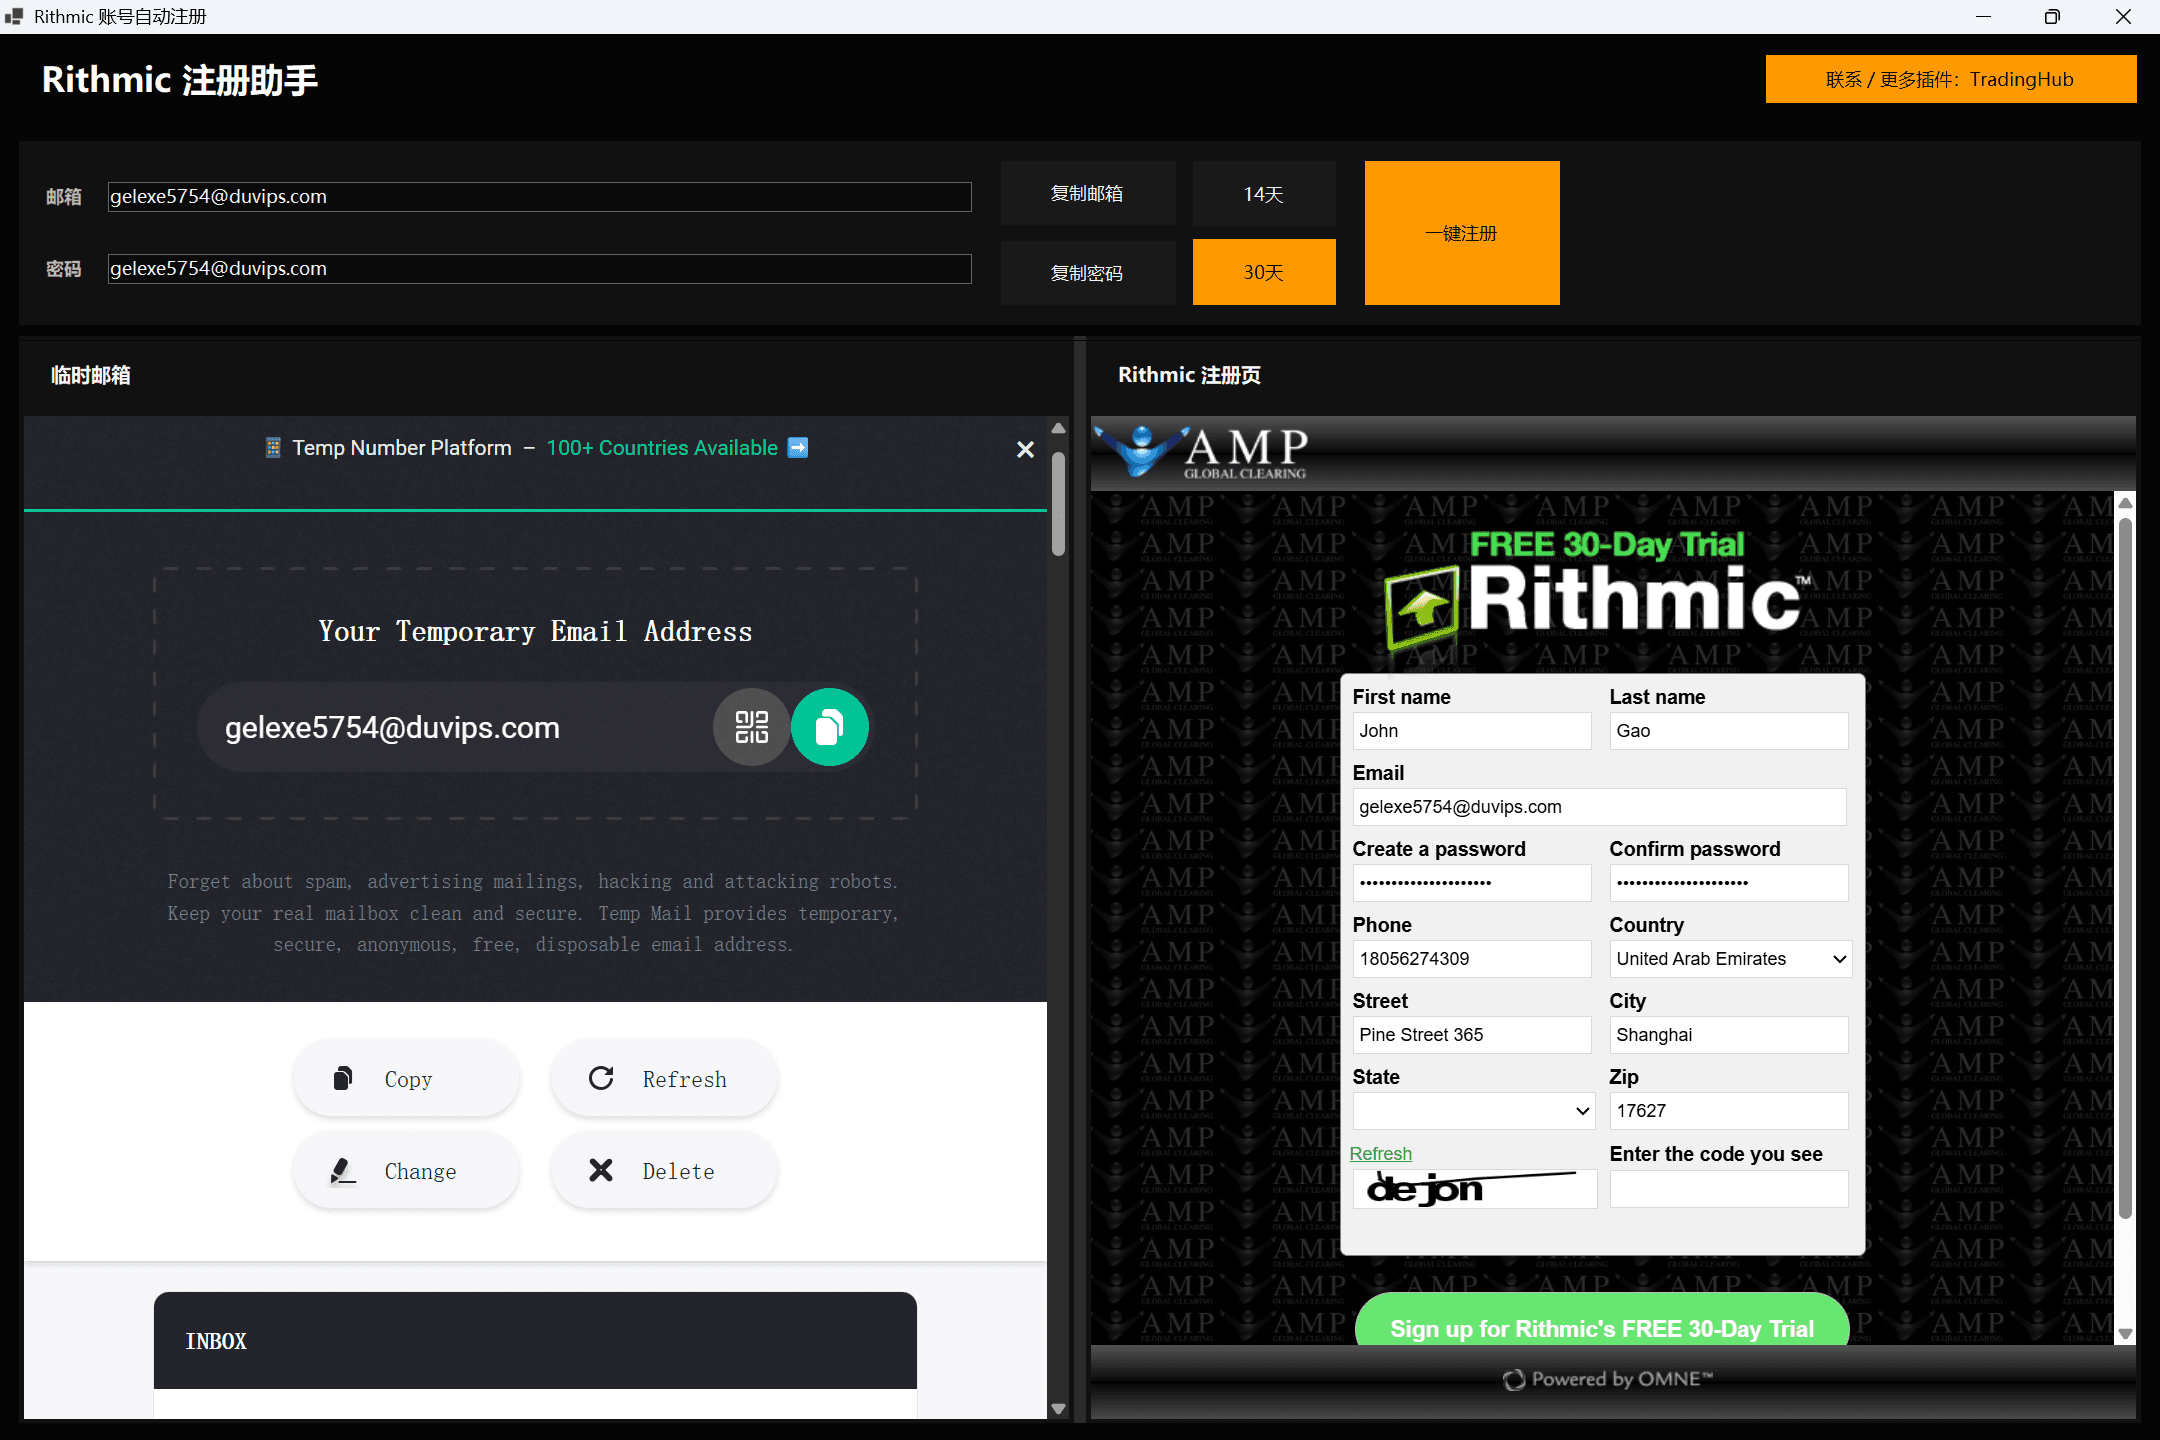Click the Change email button
Viewport: 2160px width, 1440px height.
[406, 1170]
